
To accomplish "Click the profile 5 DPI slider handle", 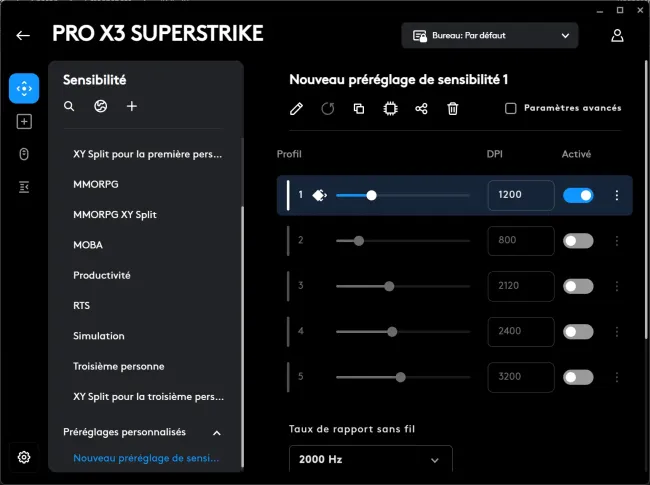I will point(400,377).
